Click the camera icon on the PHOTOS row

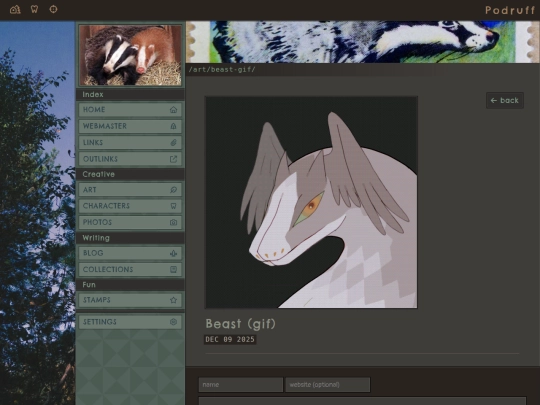click(173, 222)
